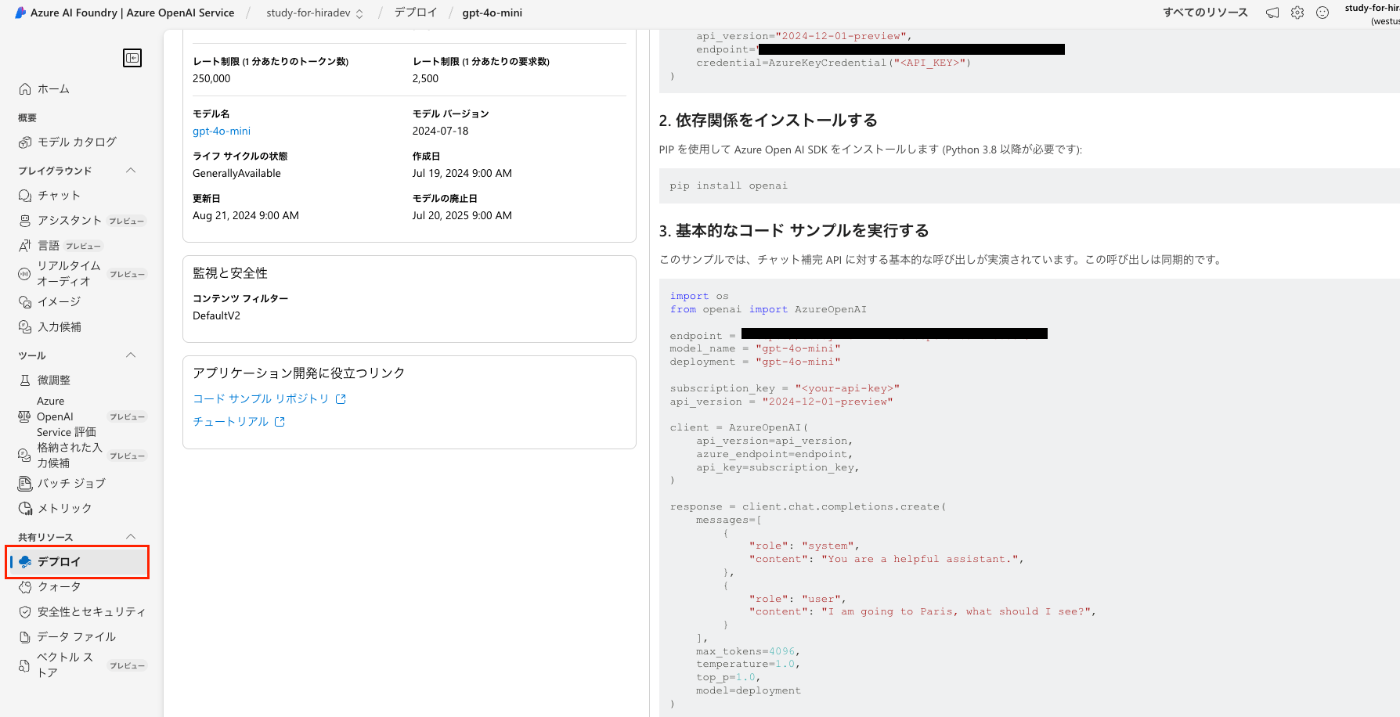The image size is (1400, 717).
Task: Click the クォータ icon
Action: 25,587
